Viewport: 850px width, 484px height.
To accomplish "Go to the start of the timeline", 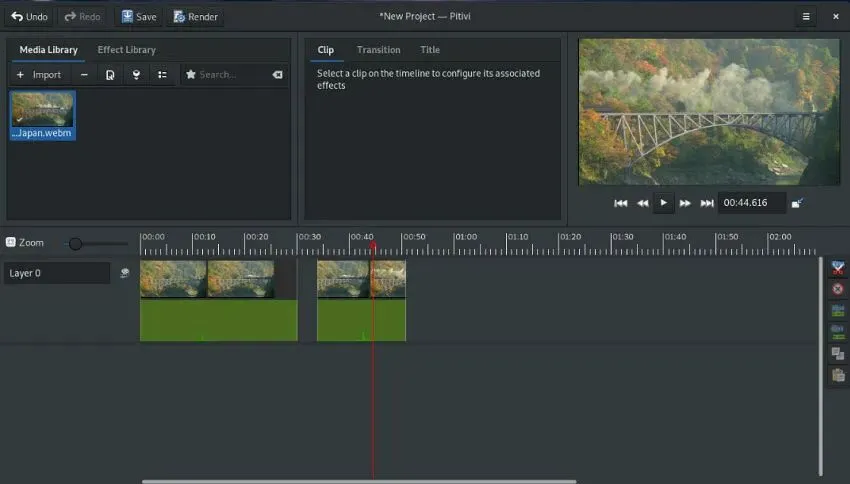I will pos(621,203).
